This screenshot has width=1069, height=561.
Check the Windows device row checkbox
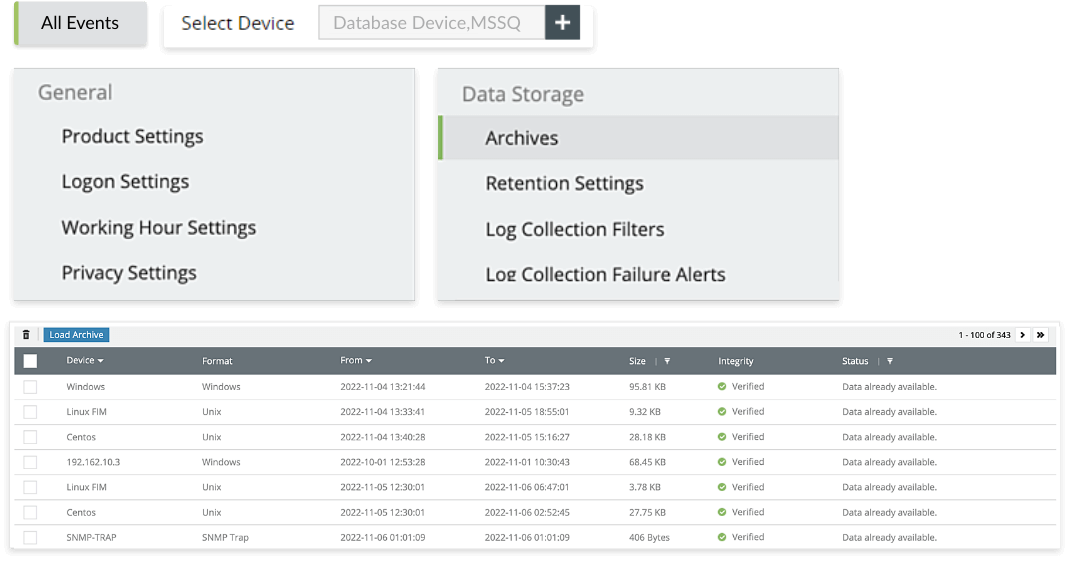(30, 386)
